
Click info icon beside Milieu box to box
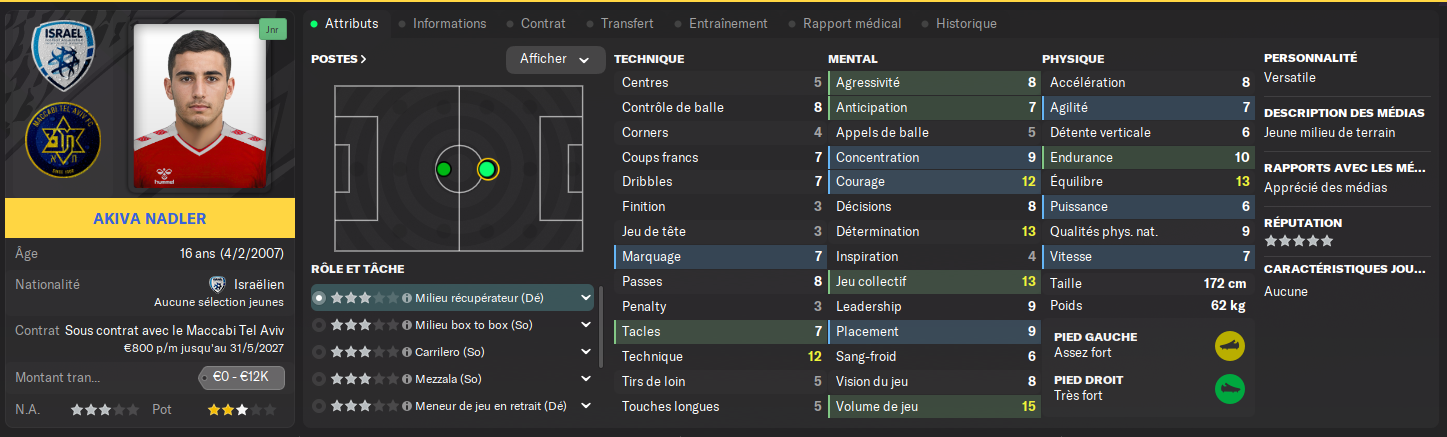(x=407, y=325)
